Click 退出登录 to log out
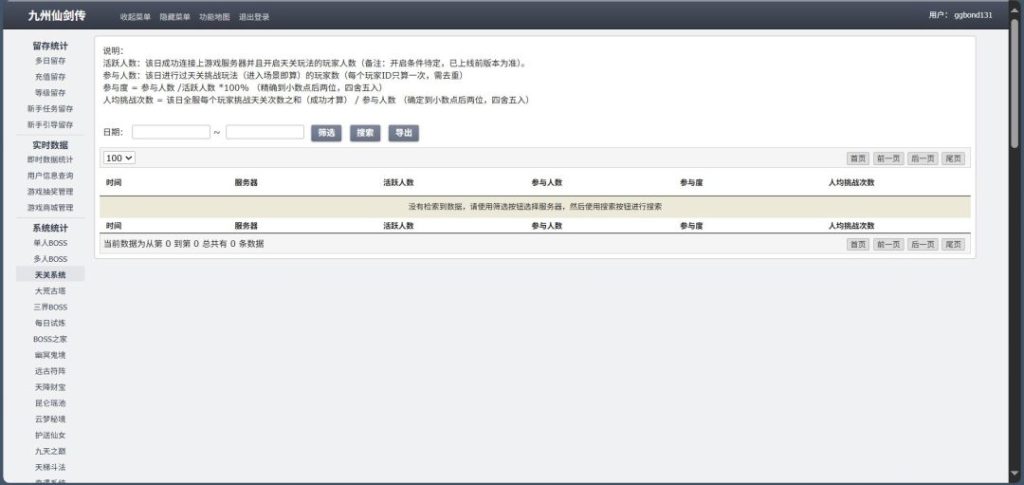 254,17
